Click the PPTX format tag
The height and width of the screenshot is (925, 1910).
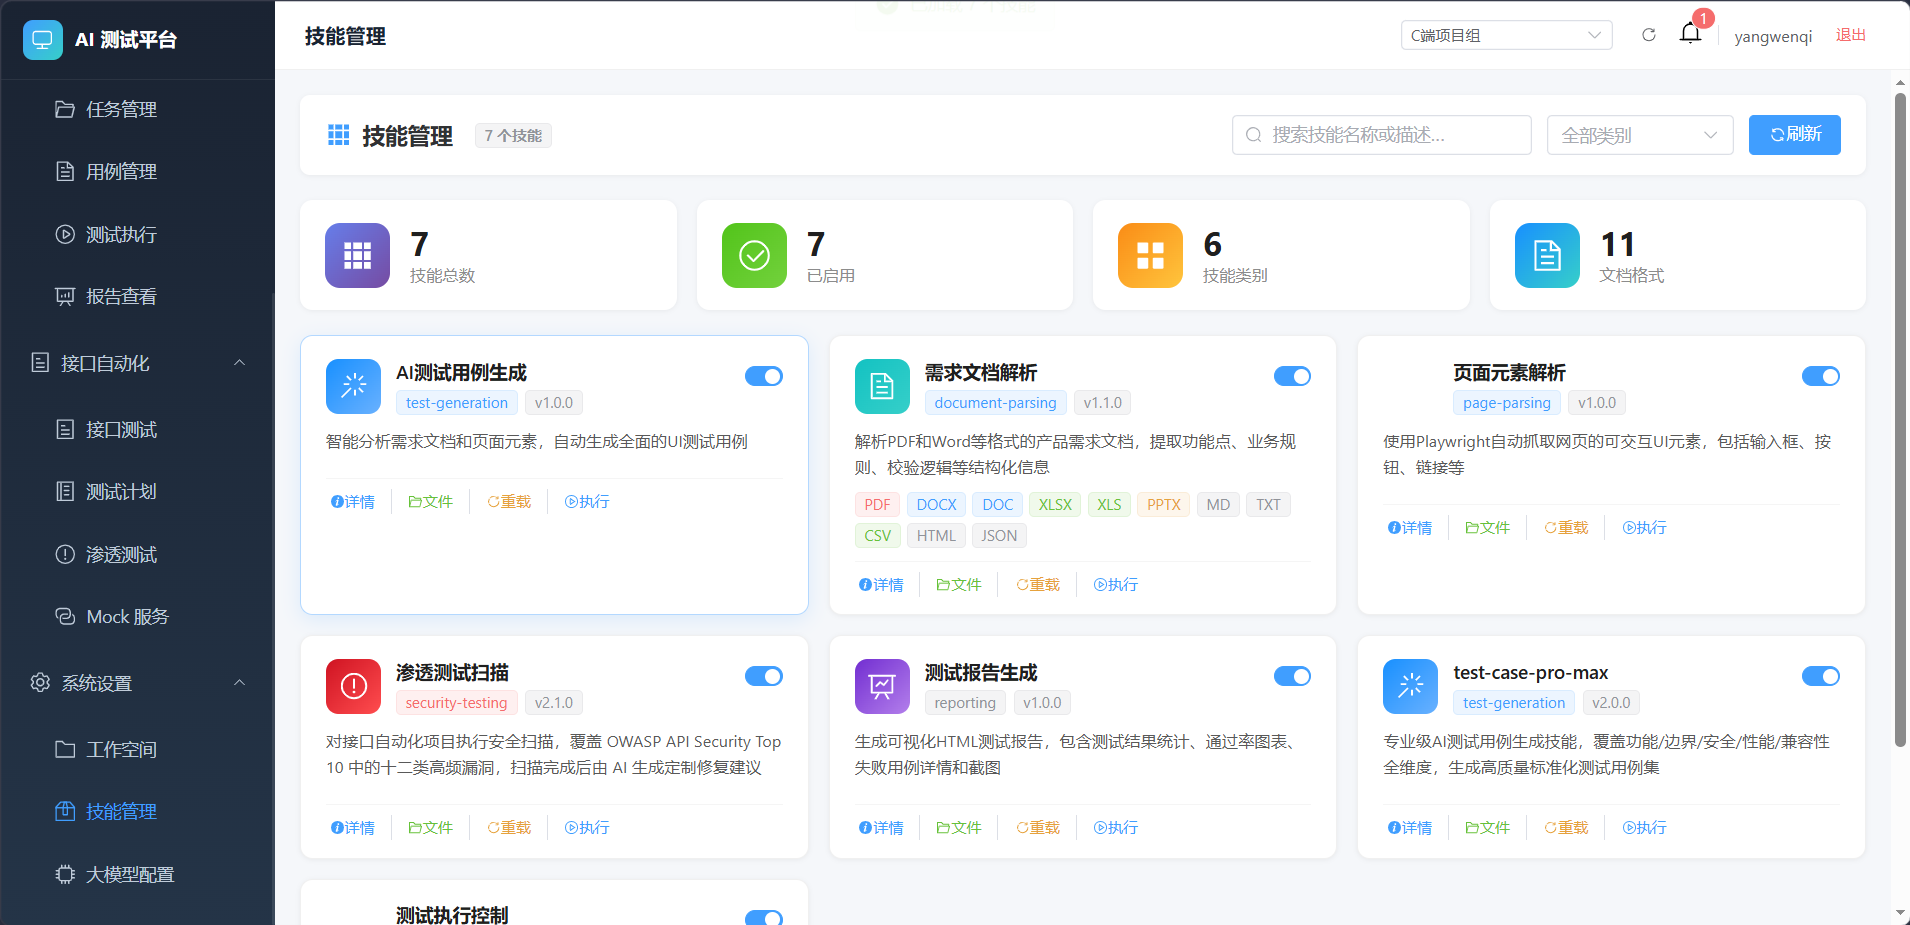1164,505
